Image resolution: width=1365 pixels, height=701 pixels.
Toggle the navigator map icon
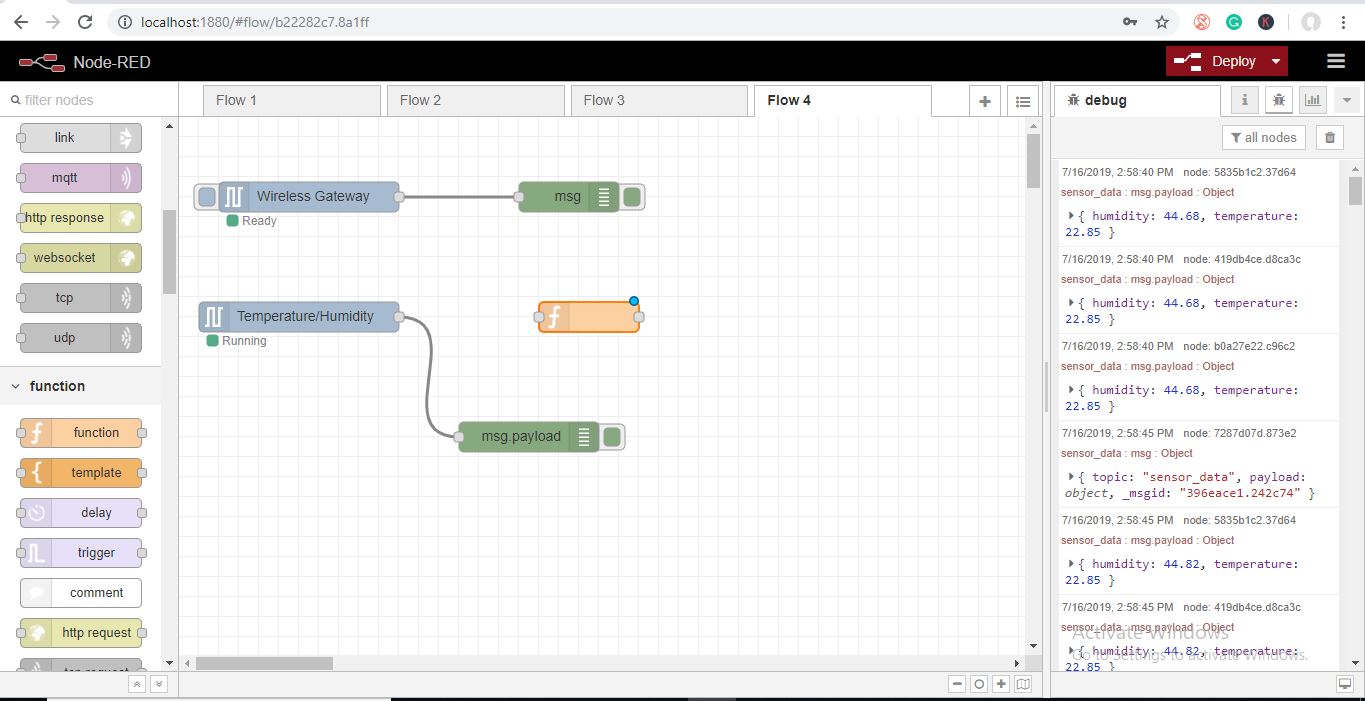click(1023, 684)
